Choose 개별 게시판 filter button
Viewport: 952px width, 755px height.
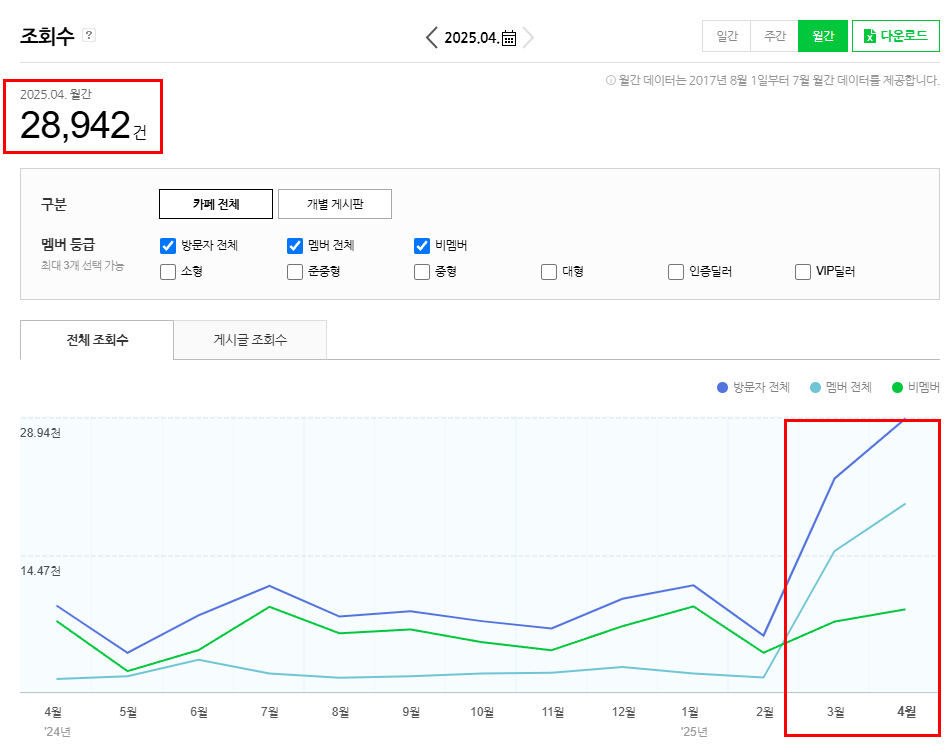tap(334, 204)
